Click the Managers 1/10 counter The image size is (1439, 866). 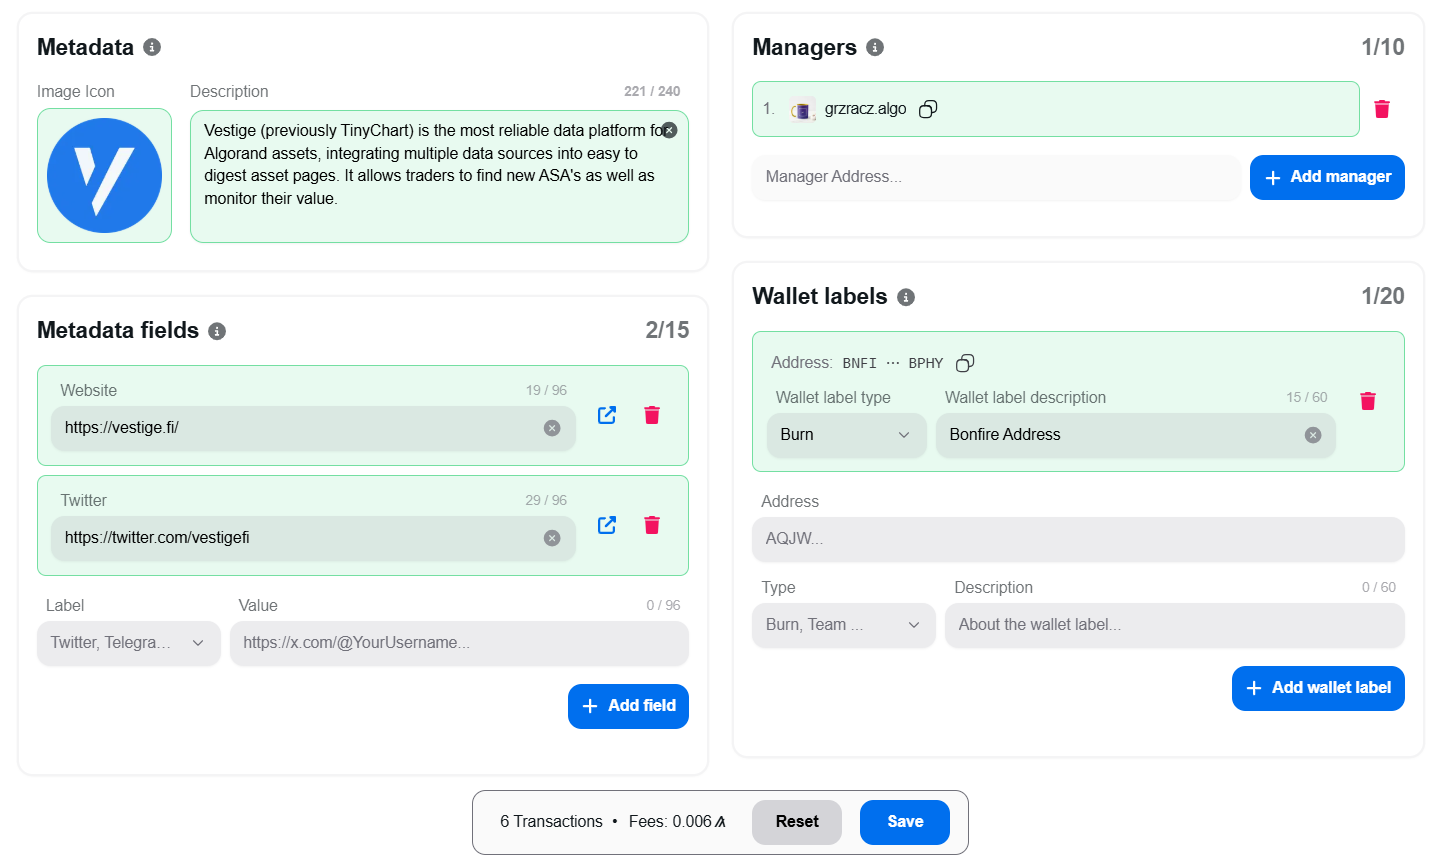click(1383, 47)
